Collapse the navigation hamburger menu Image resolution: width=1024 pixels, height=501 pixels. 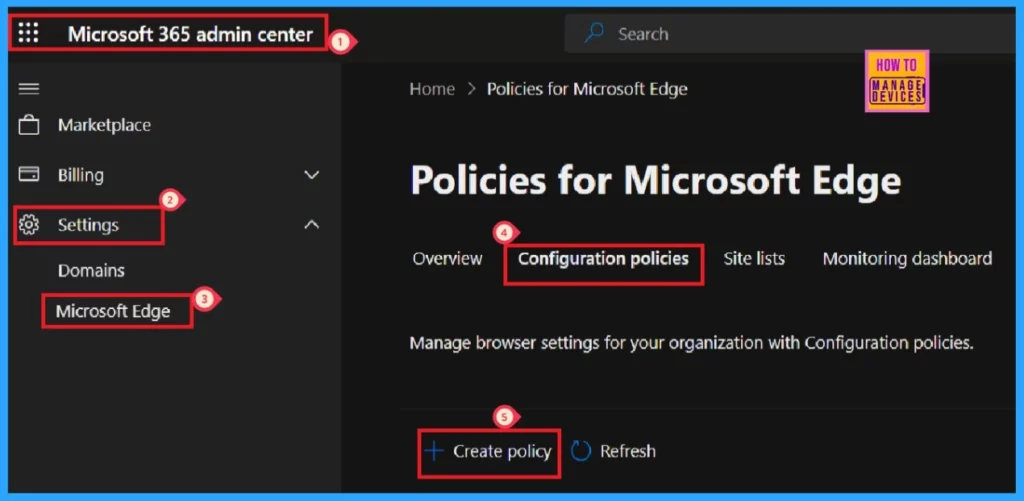coord(29,88)
